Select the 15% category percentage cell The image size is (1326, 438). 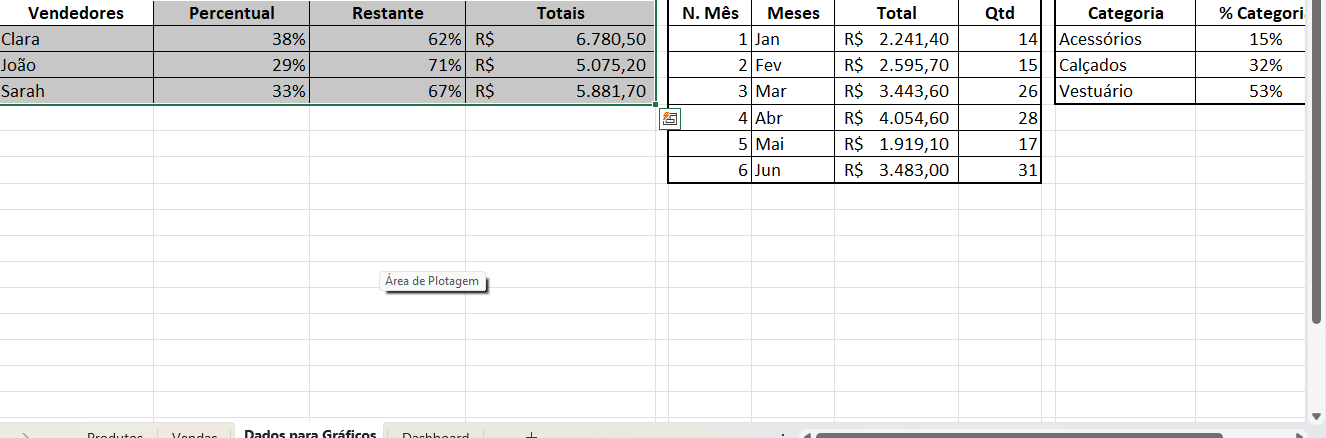coord(1251,39)
